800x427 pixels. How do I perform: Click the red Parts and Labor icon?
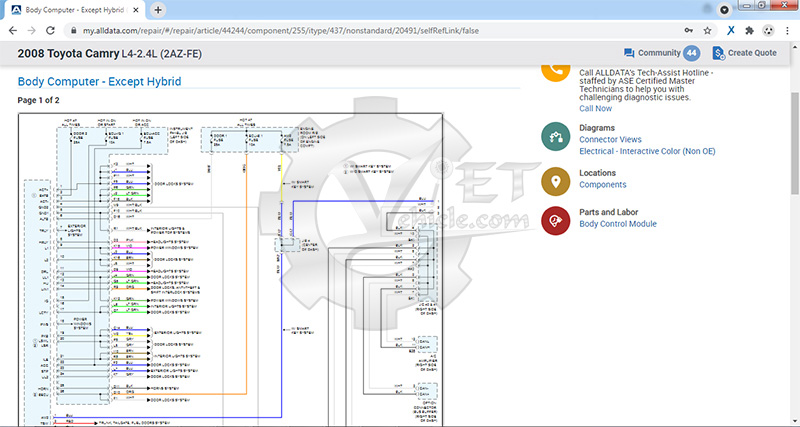pyautogui.click(x=555, y=221)
